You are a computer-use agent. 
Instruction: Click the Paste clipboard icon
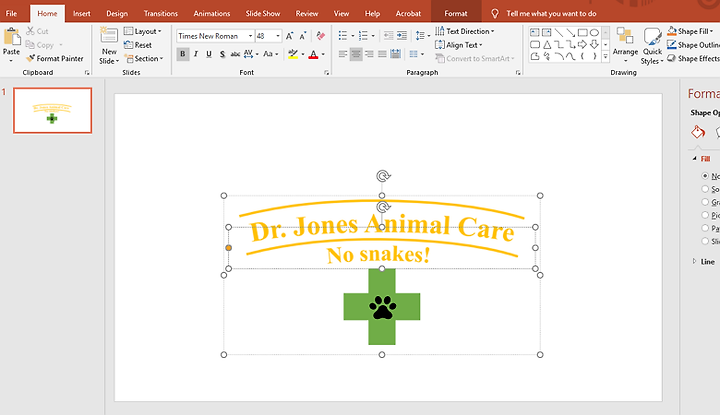click(x=11, y=36)
